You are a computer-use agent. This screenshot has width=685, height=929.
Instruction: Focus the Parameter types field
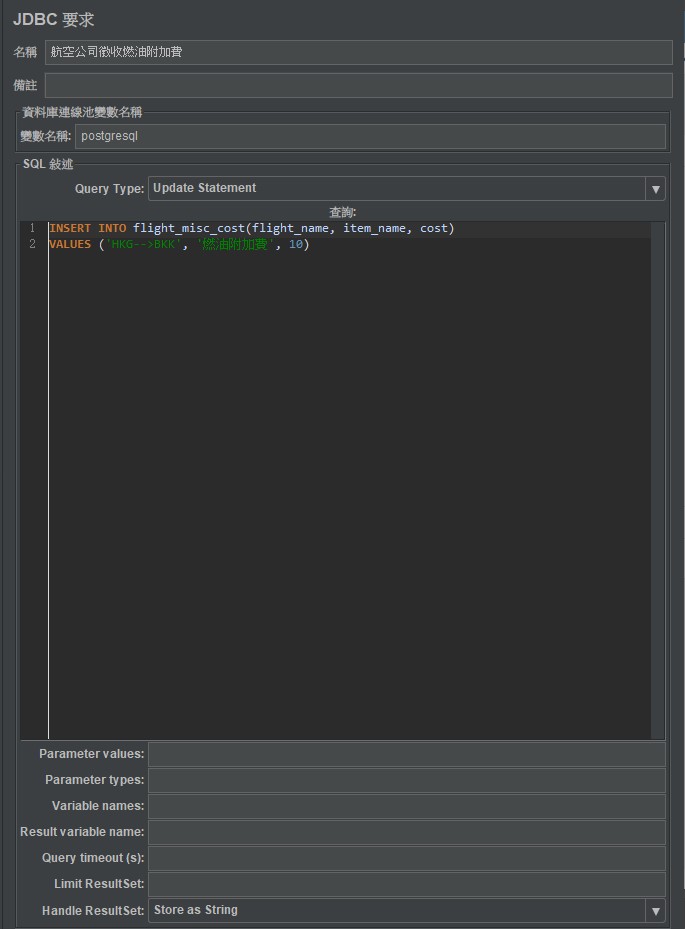click(406, 780)
